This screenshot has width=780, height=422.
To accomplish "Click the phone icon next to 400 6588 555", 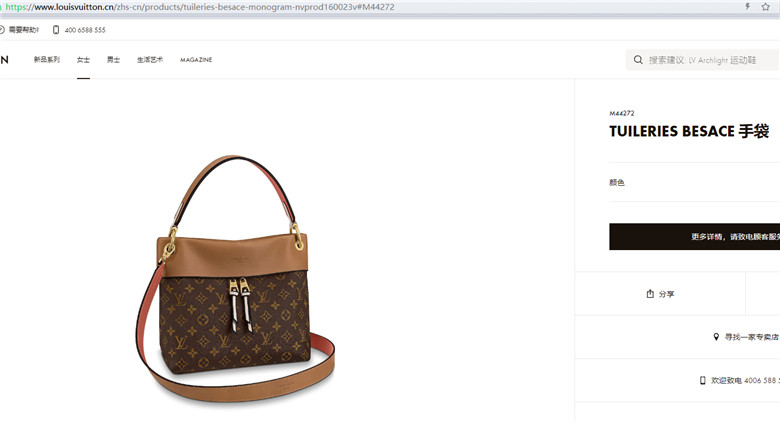I will [56, 30].
